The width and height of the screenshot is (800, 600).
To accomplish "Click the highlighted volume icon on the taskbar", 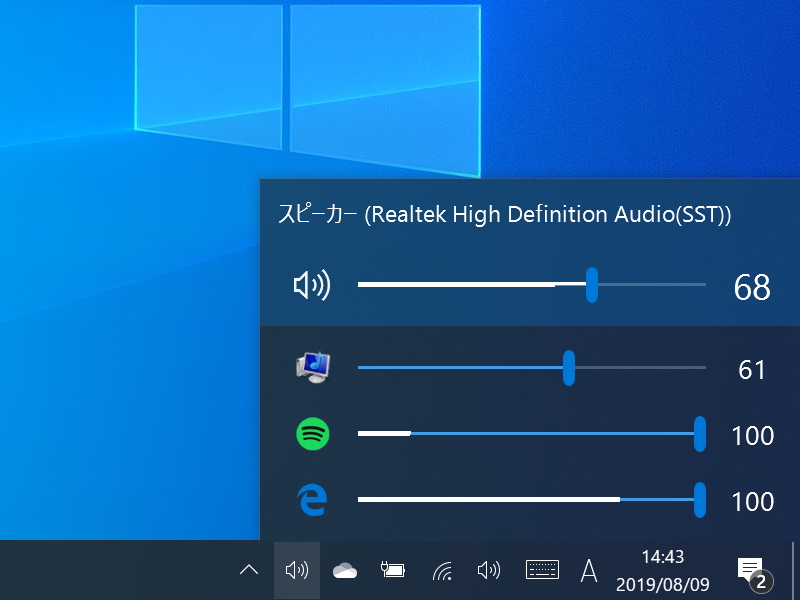I will click(x=296, y=570).
